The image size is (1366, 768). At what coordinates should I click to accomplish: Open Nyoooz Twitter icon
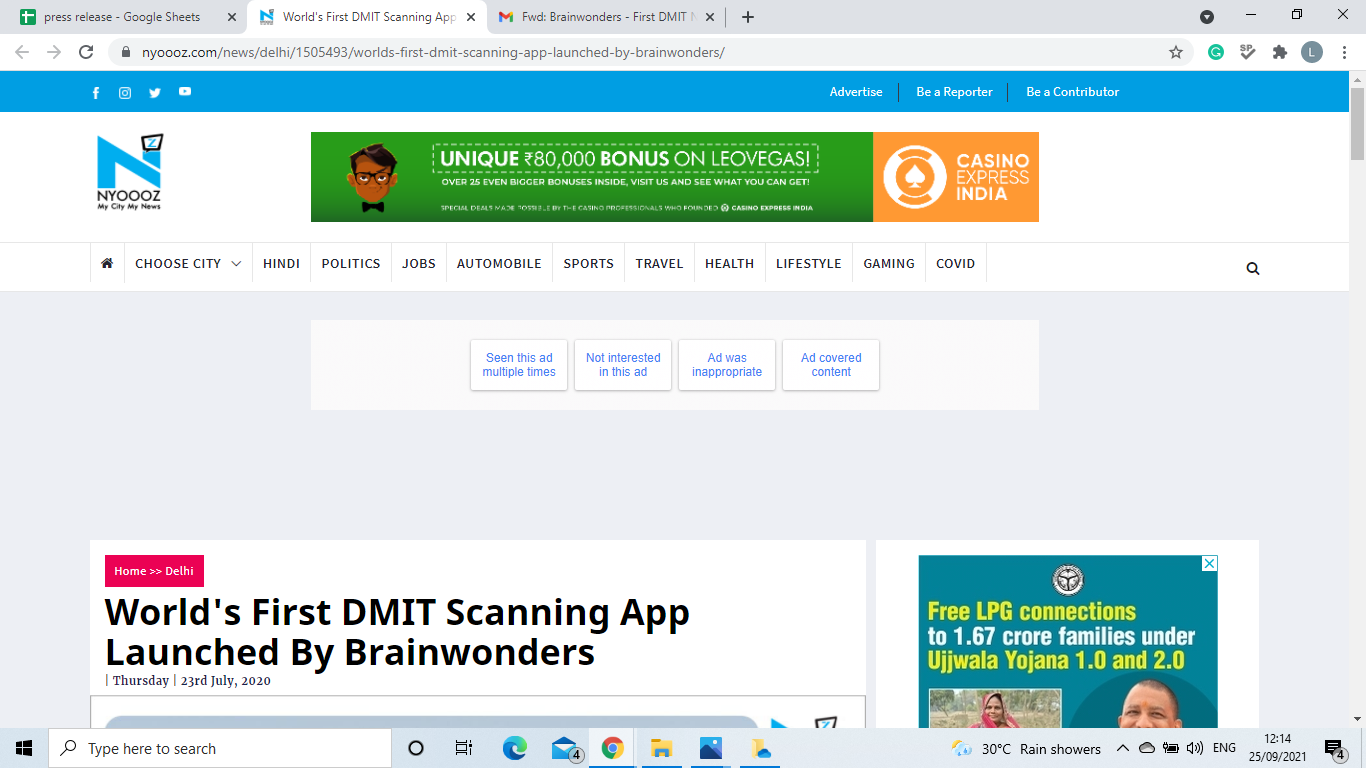[155, 93]
